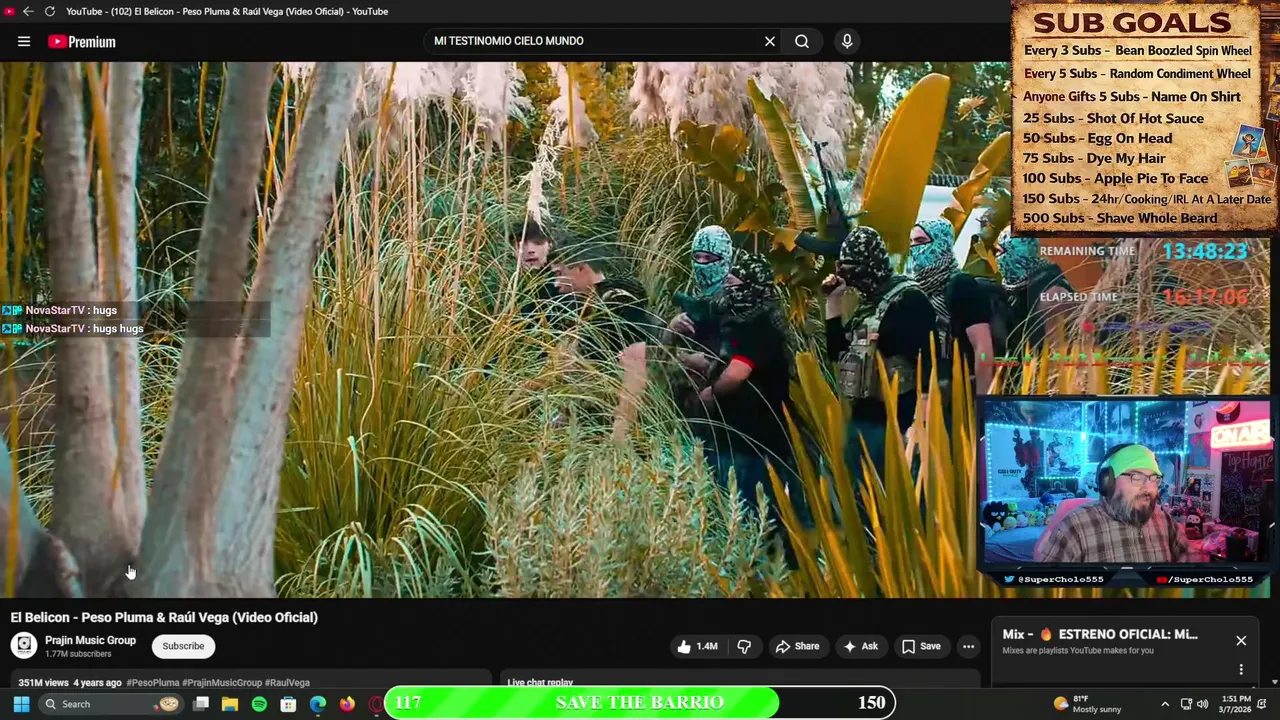This screenshot has height=720, width=1280.
Task: Focus the YouTube search input field
Action: (x=595, y=41)
